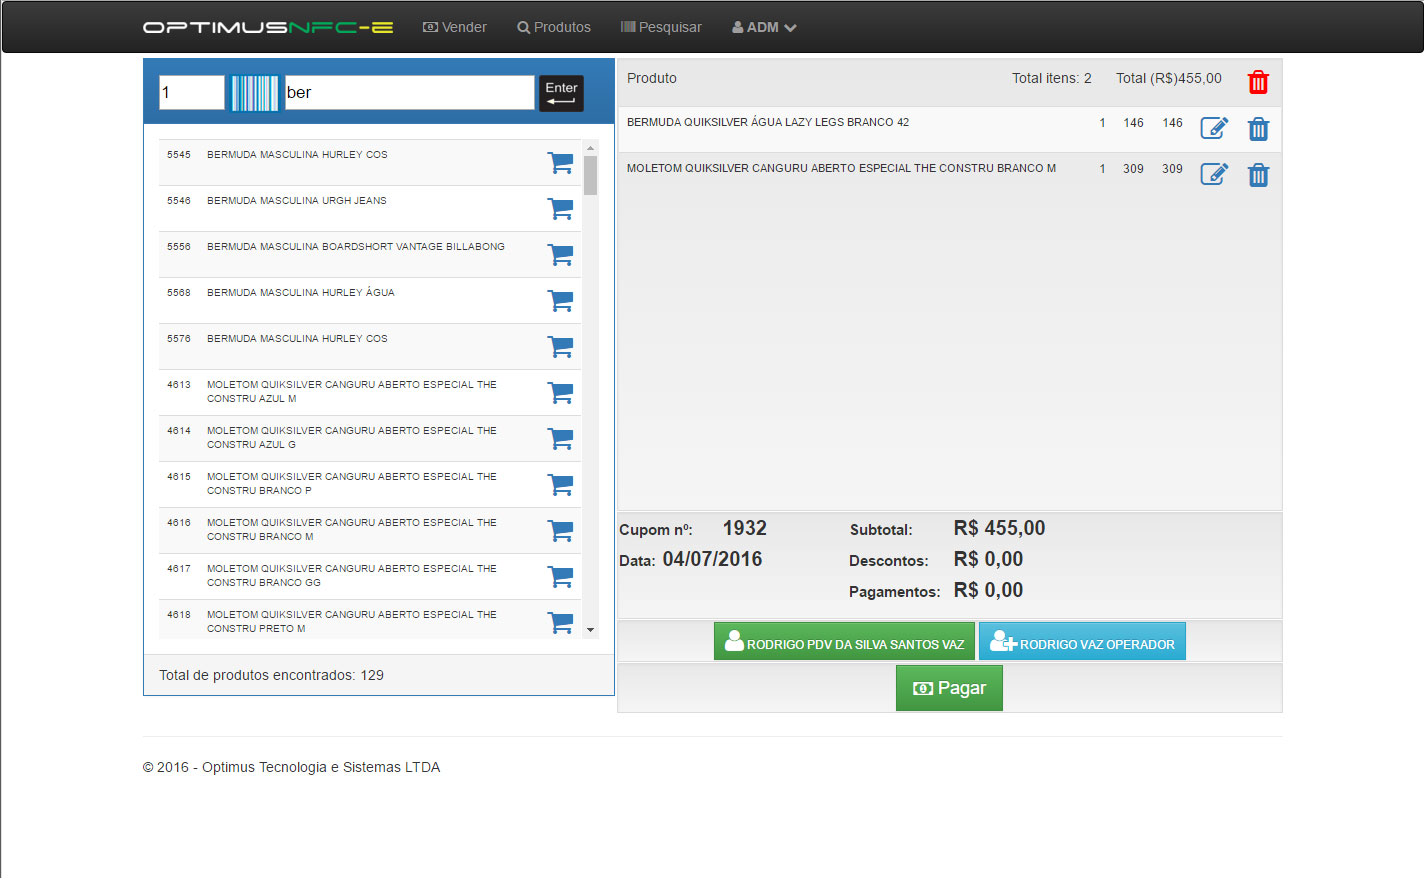Select row 'BERMUDA MASCULINA BOARDSHORT VANTAGE BILLABONG'
The width and height of the screenshot is (1425, 882).
pos(370,254)
